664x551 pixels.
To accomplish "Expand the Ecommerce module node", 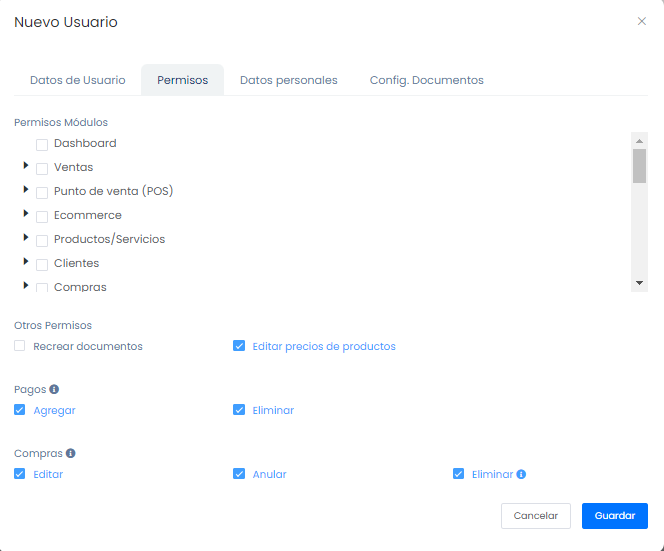I will click(26, 214).
